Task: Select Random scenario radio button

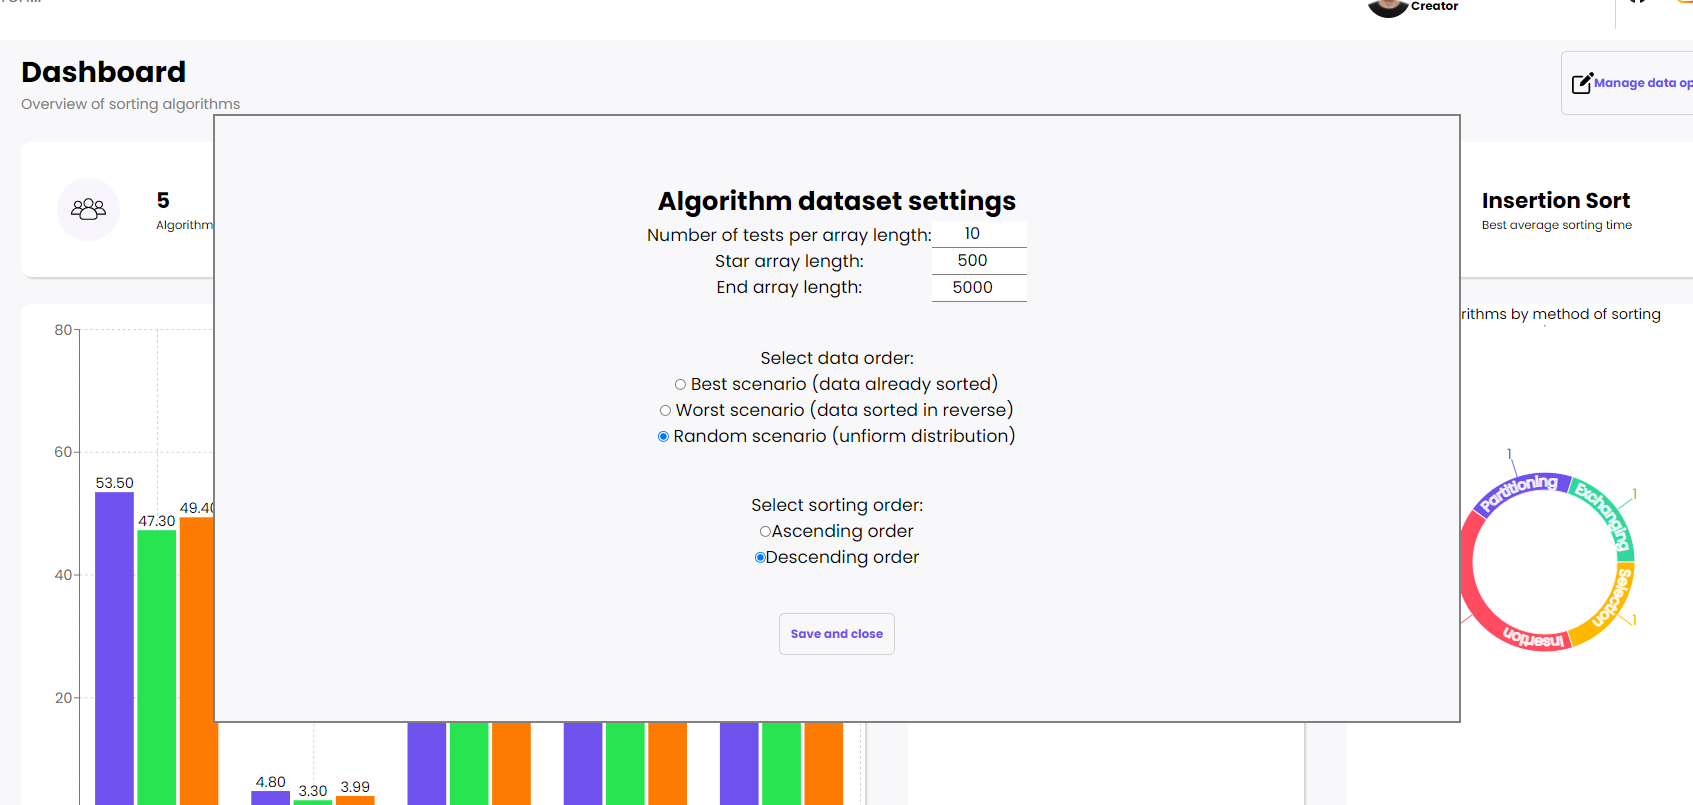Action: point(663,436)
